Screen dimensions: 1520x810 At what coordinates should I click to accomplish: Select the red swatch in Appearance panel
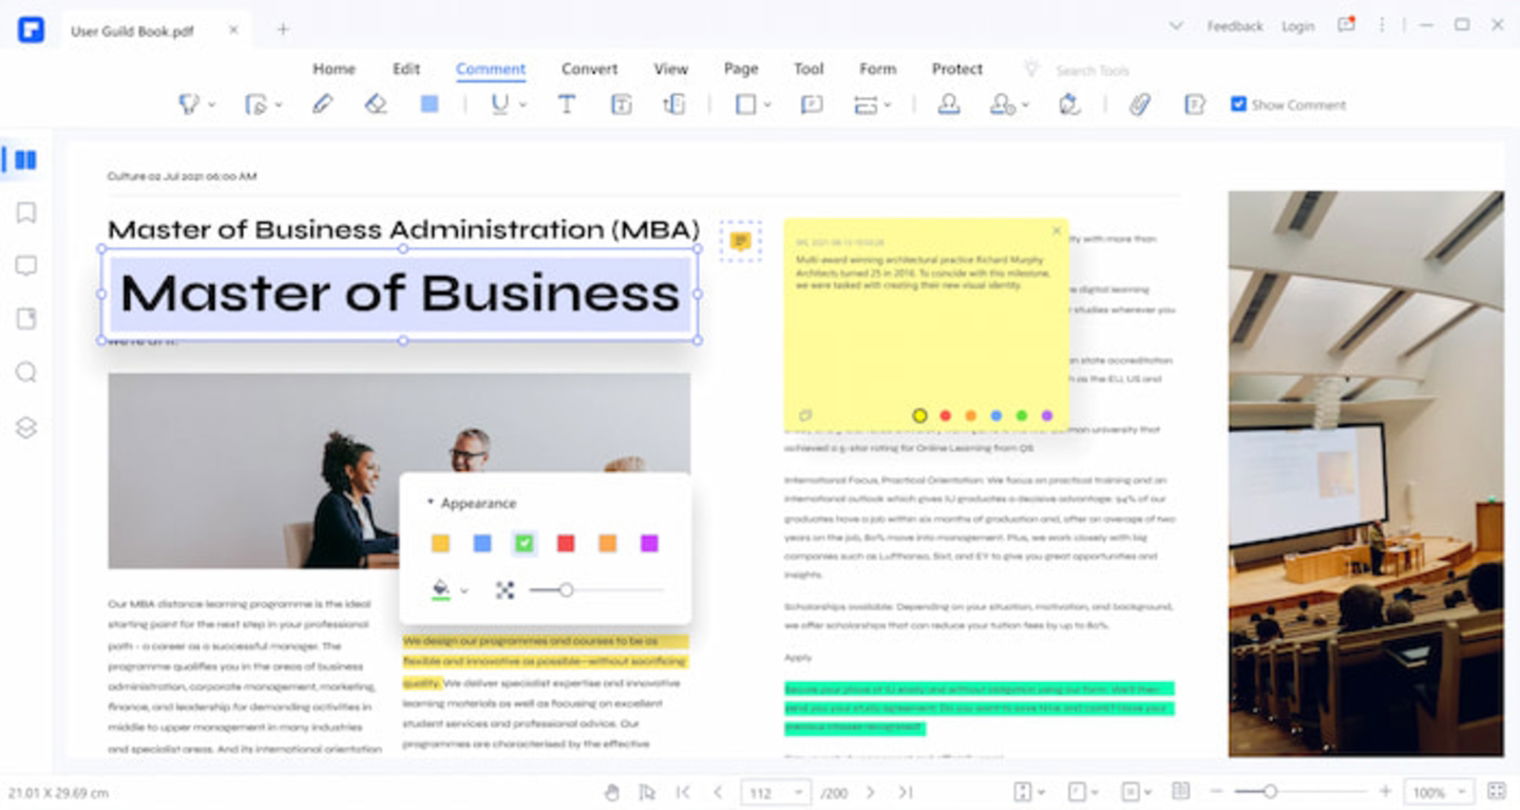point(565,543)
